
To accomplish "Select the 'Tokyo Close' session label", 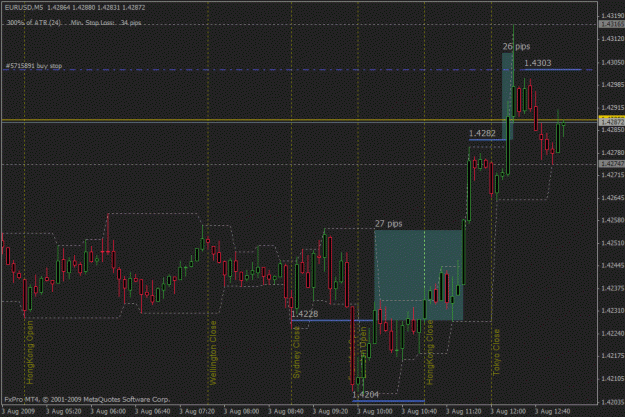I will tap(496, 352).
